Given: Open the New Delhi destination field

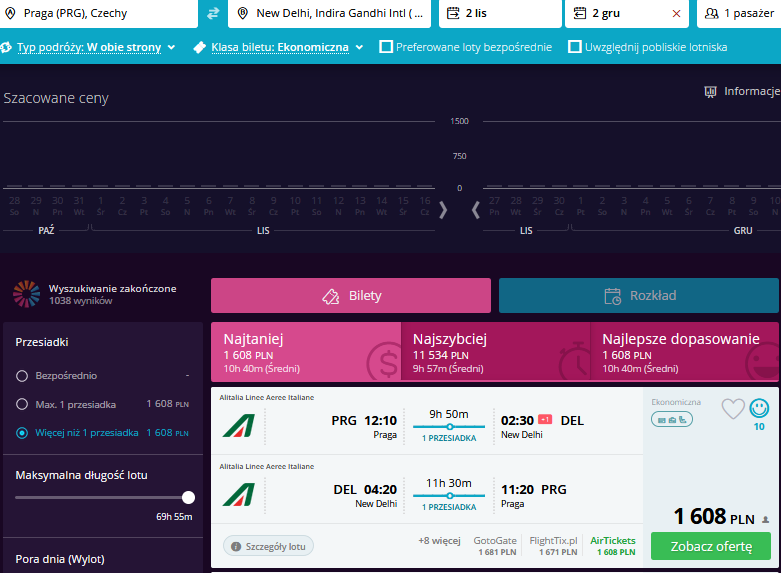Looking at the screenshot, I should pyautogui.click(x=330, y=13).
